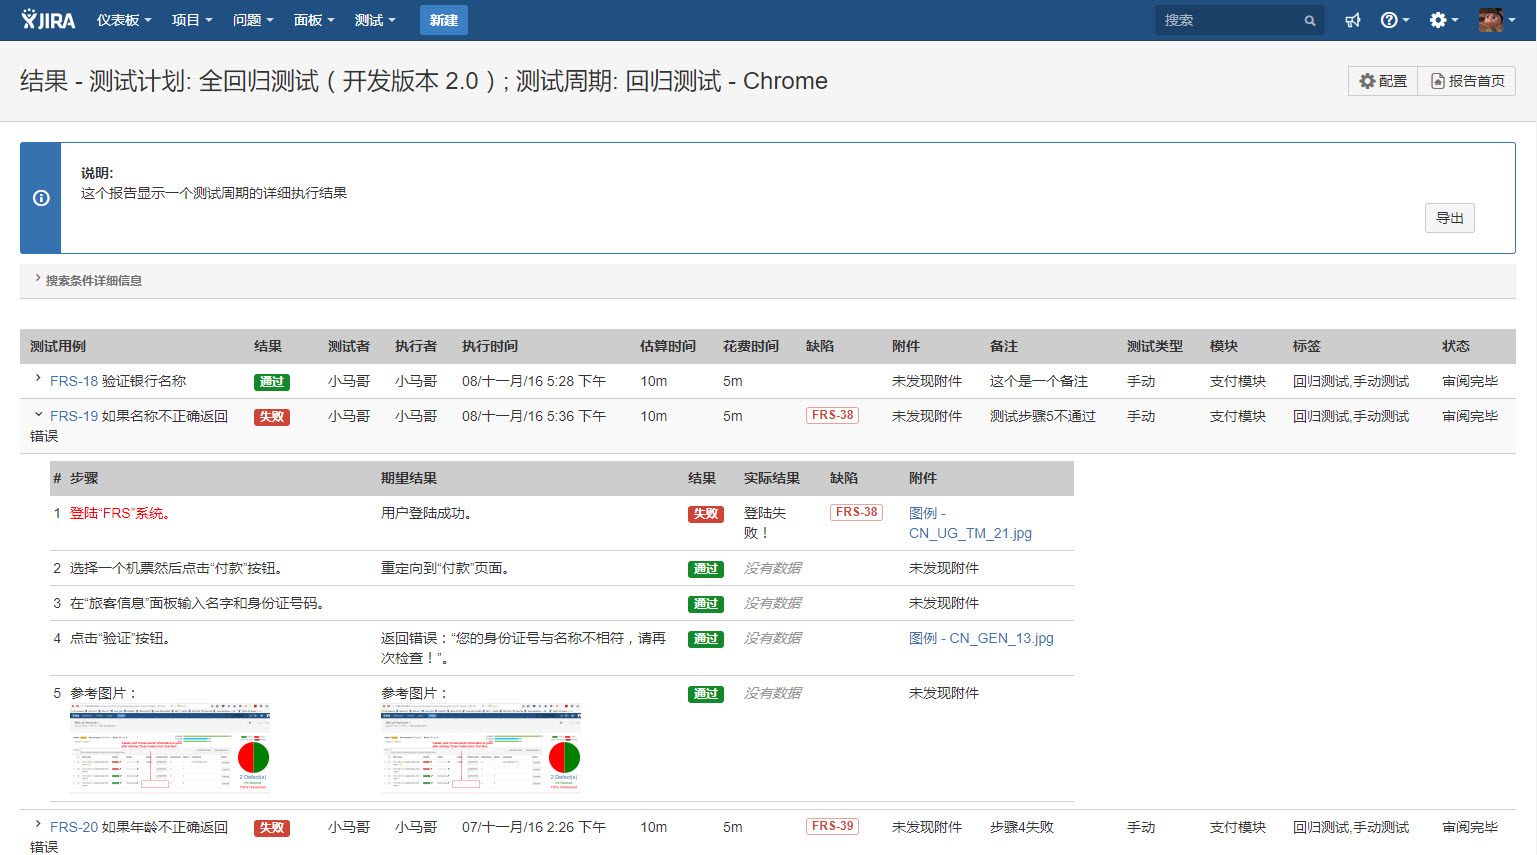Screen dimensions: 1537x855
Task: Open the FRS-19 test case link
Action: (74, 416)
